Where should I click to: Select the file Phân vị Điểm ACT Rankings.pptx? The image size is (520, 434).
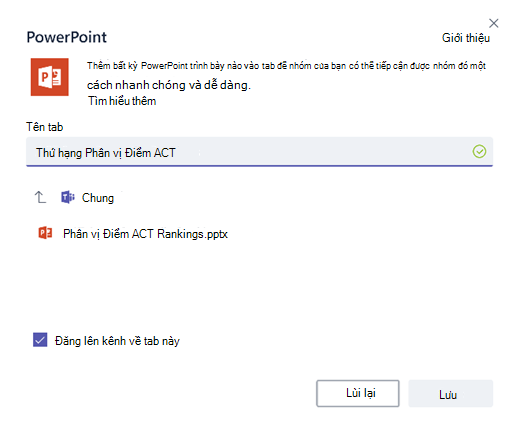click(x=145, y=234)
